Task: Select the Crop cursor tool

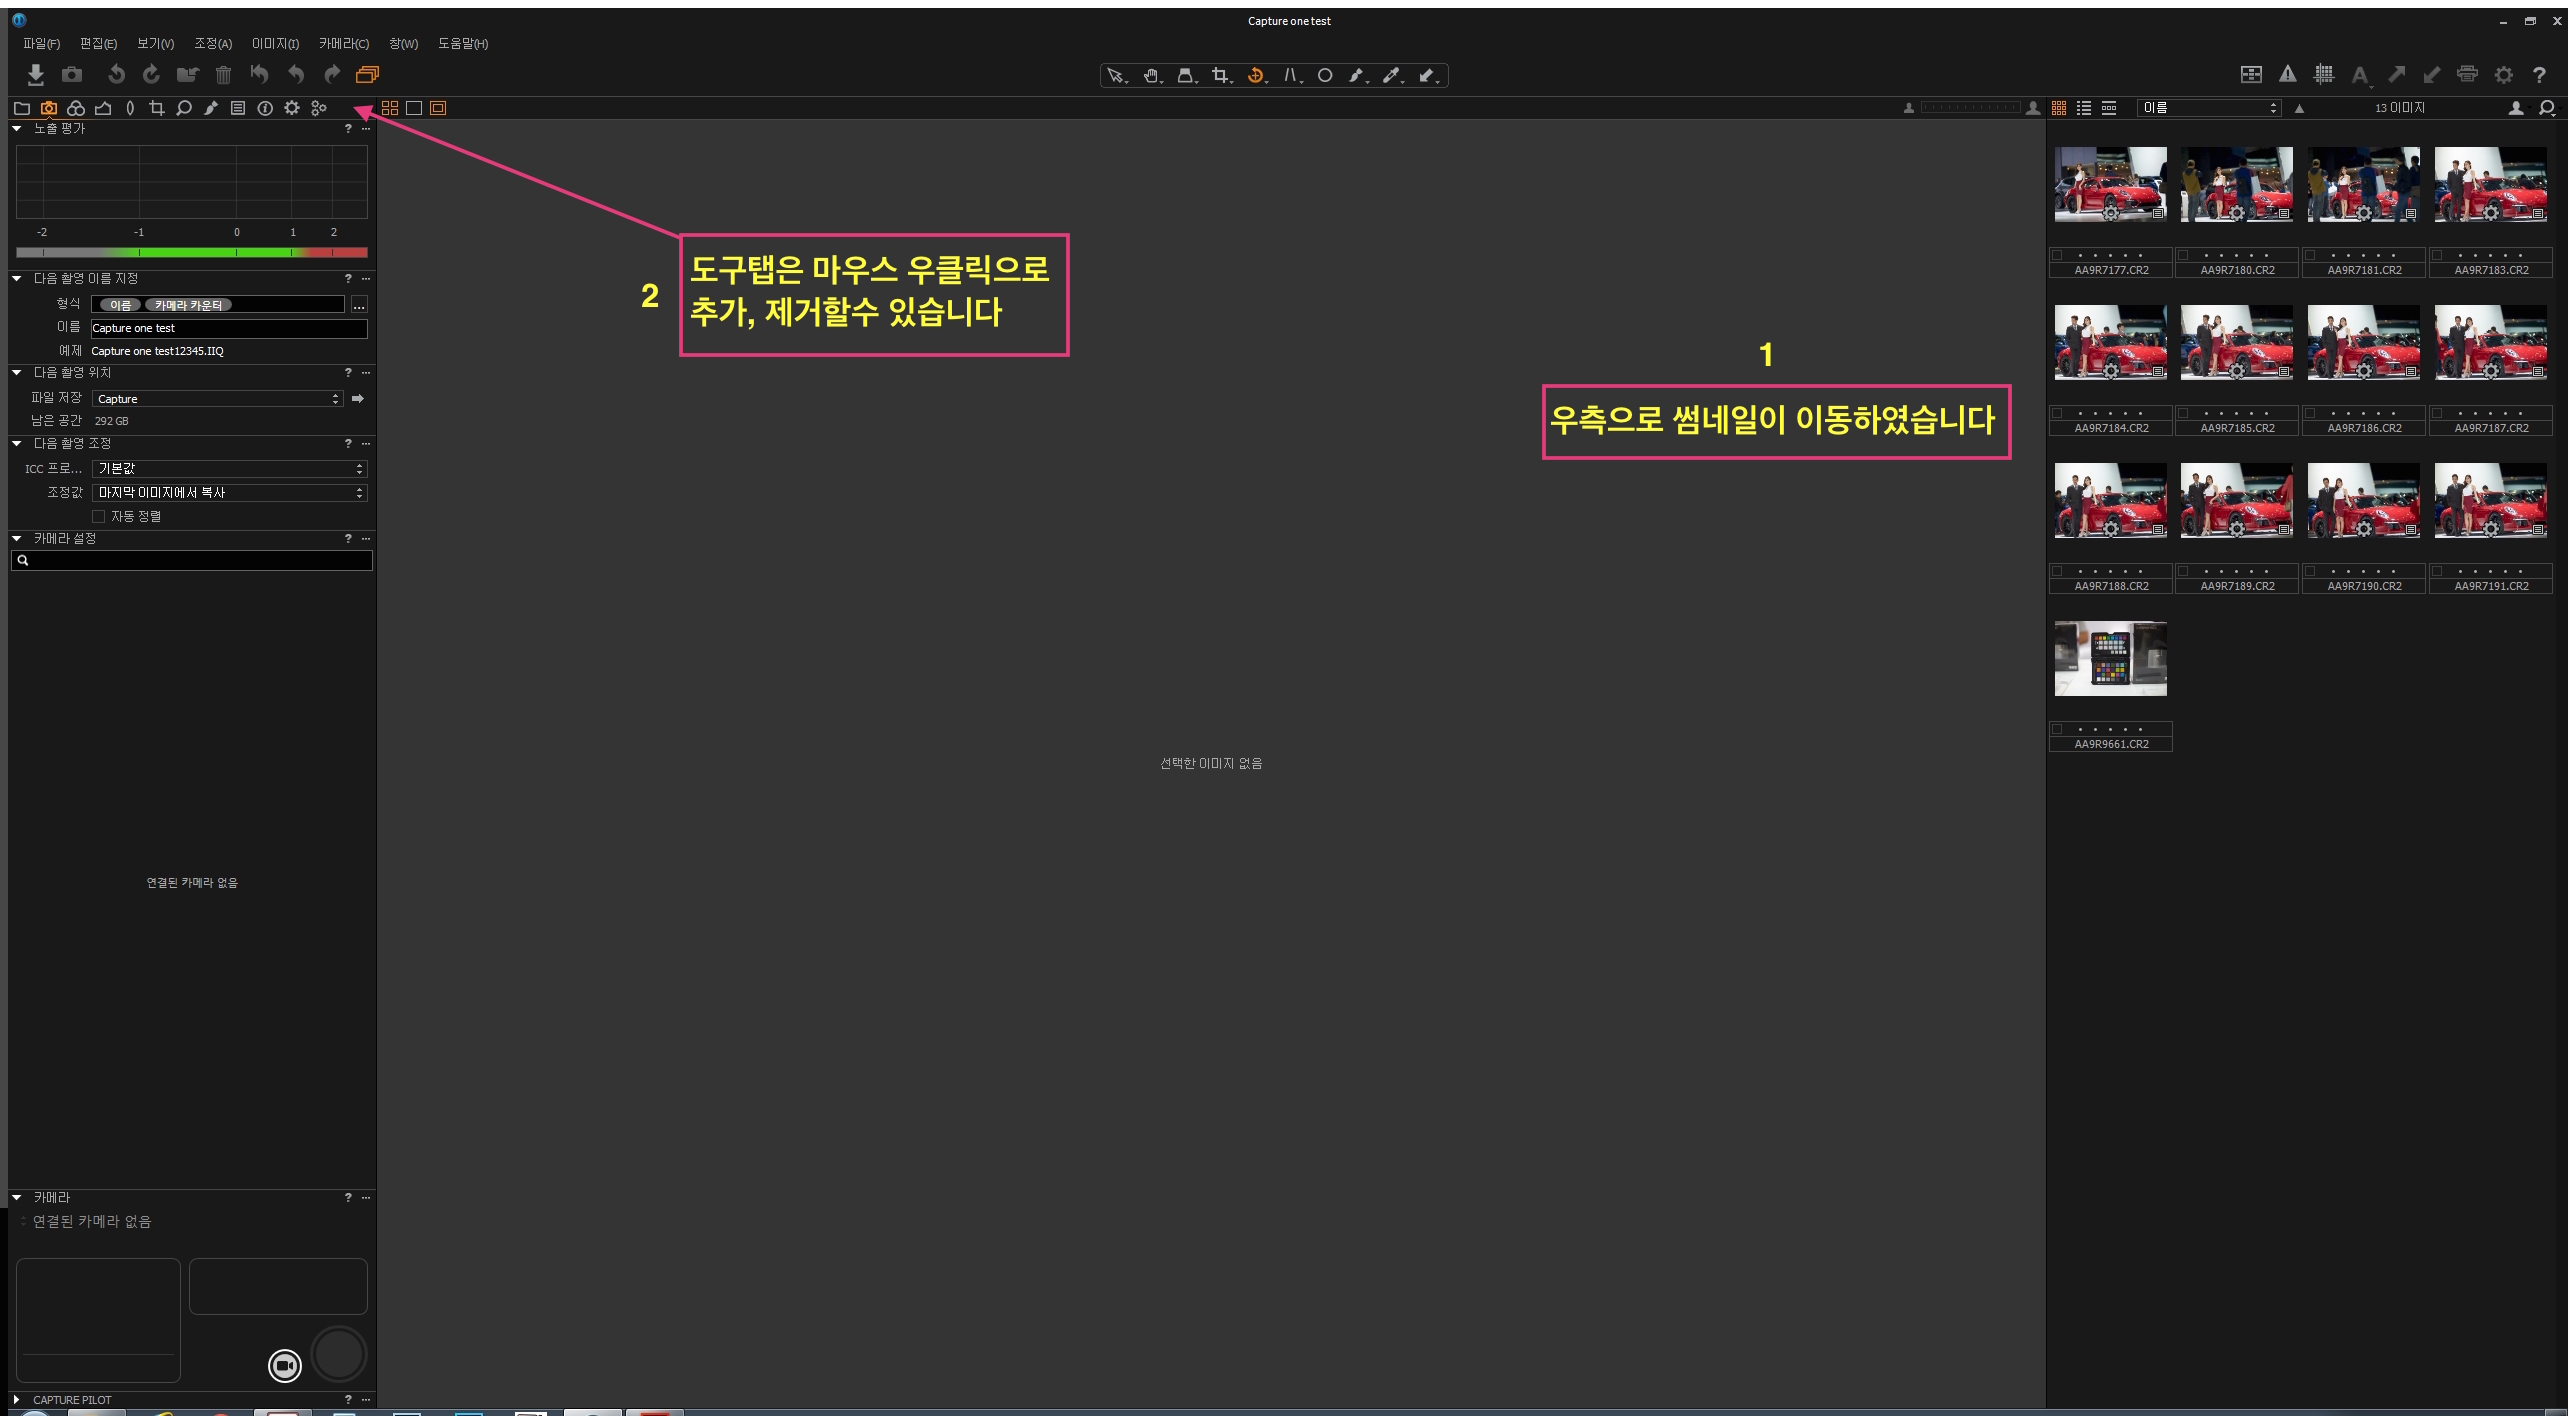Action: pos(1219,75)
